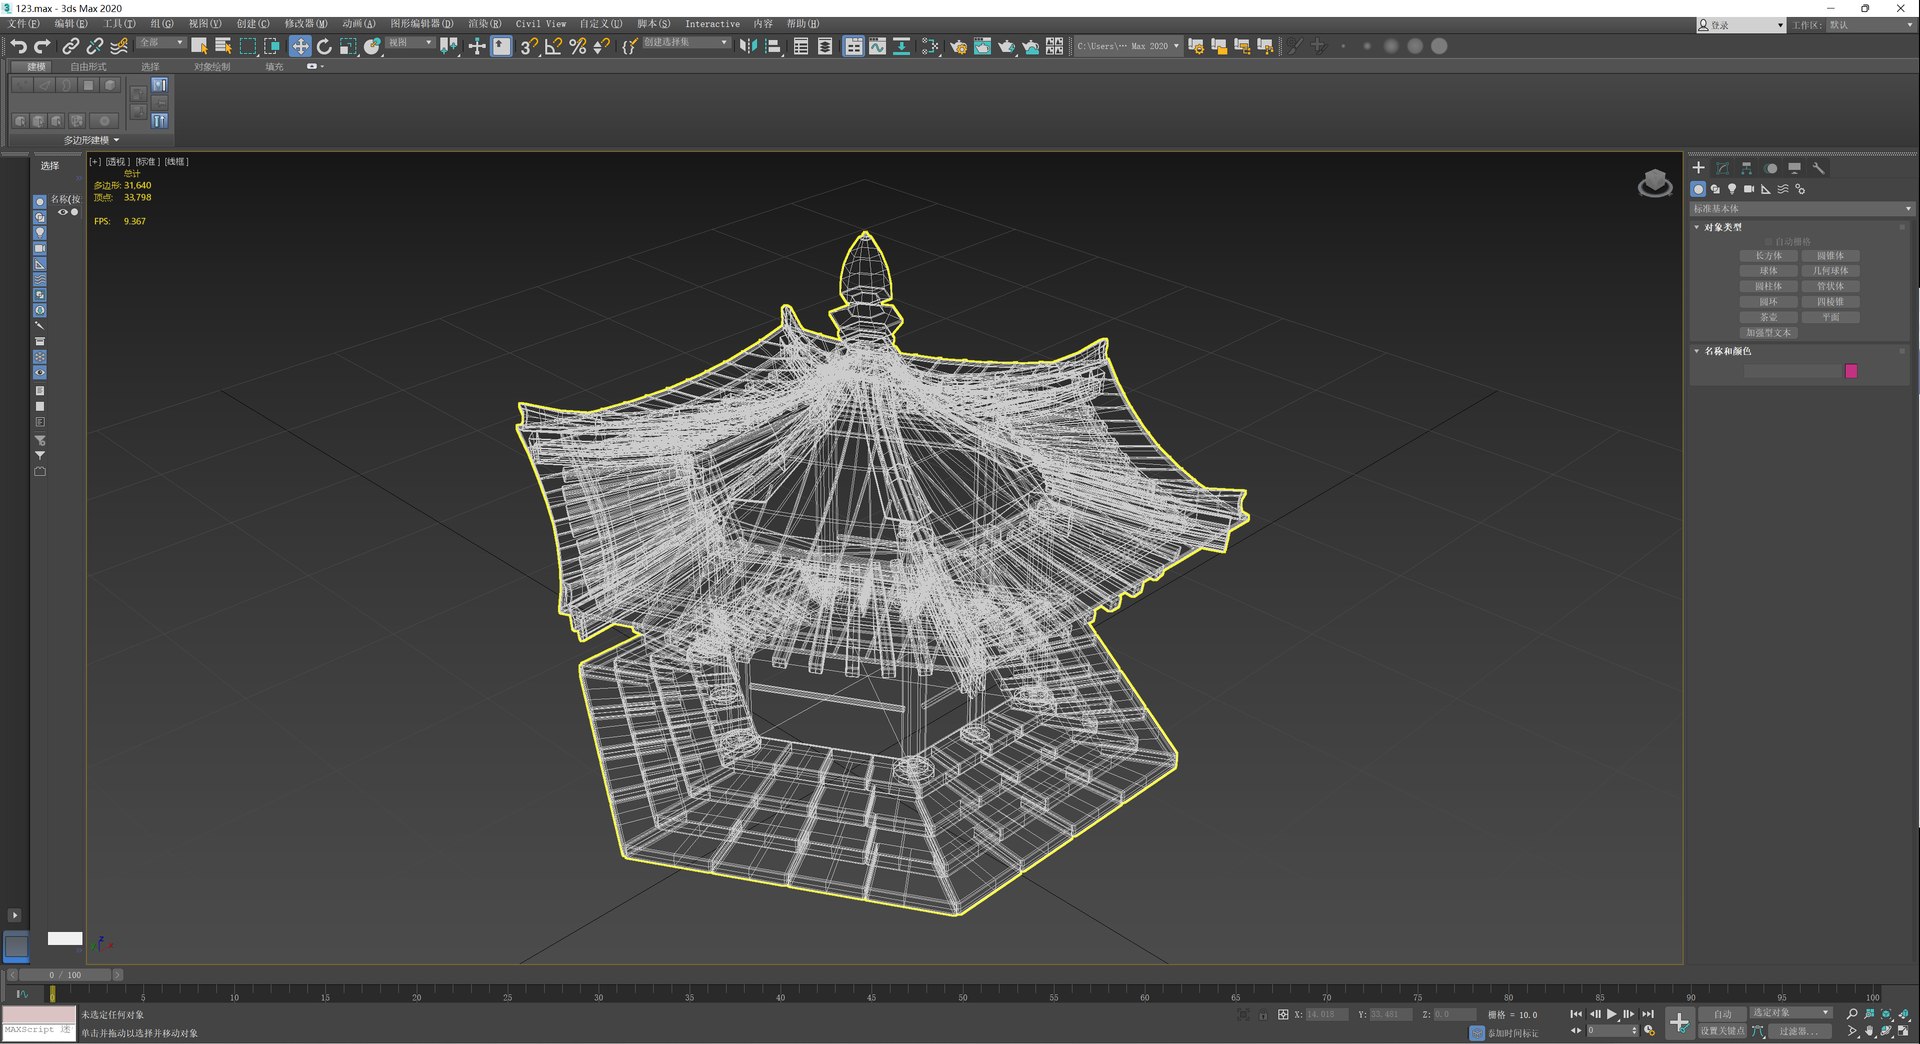This screenshot has width=1920, height=1044.
Task: Open reference coordinate system 视图 dropdown
Action: coord(410,43)
